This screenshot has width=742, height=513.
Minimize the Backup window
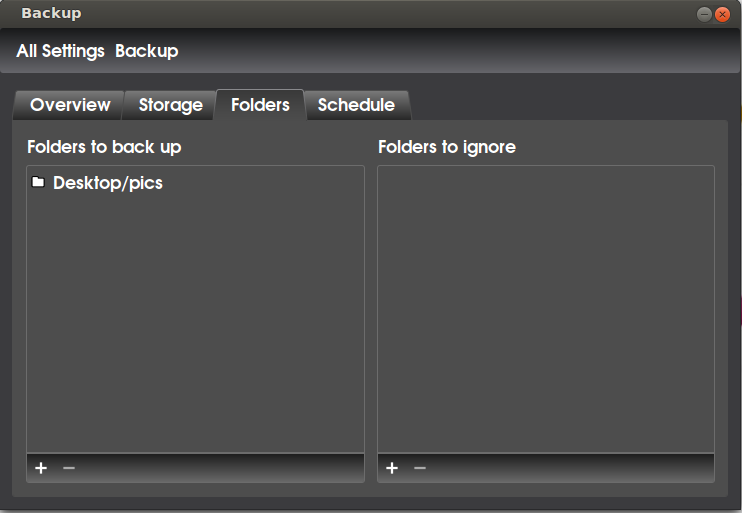coord(704,14)
